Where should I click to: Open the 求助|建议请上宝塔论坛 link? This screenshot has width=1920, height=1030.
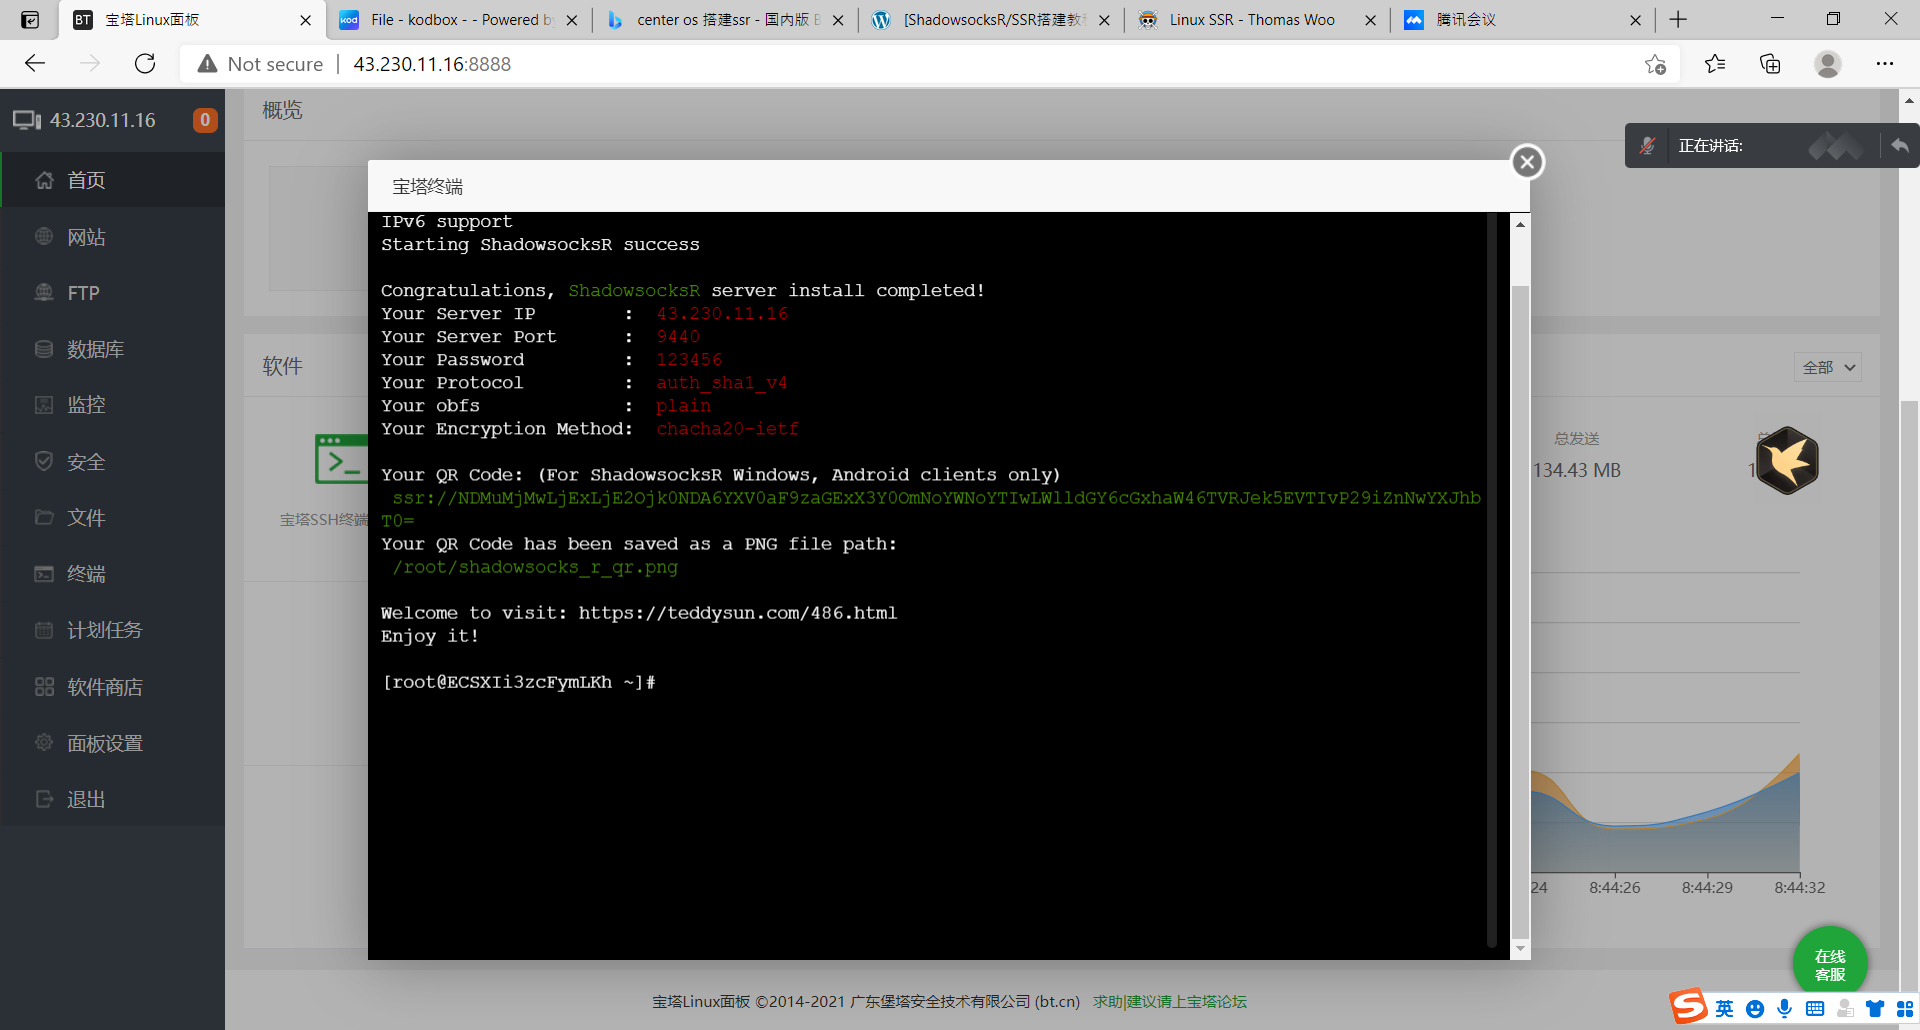[1169, 1001]
